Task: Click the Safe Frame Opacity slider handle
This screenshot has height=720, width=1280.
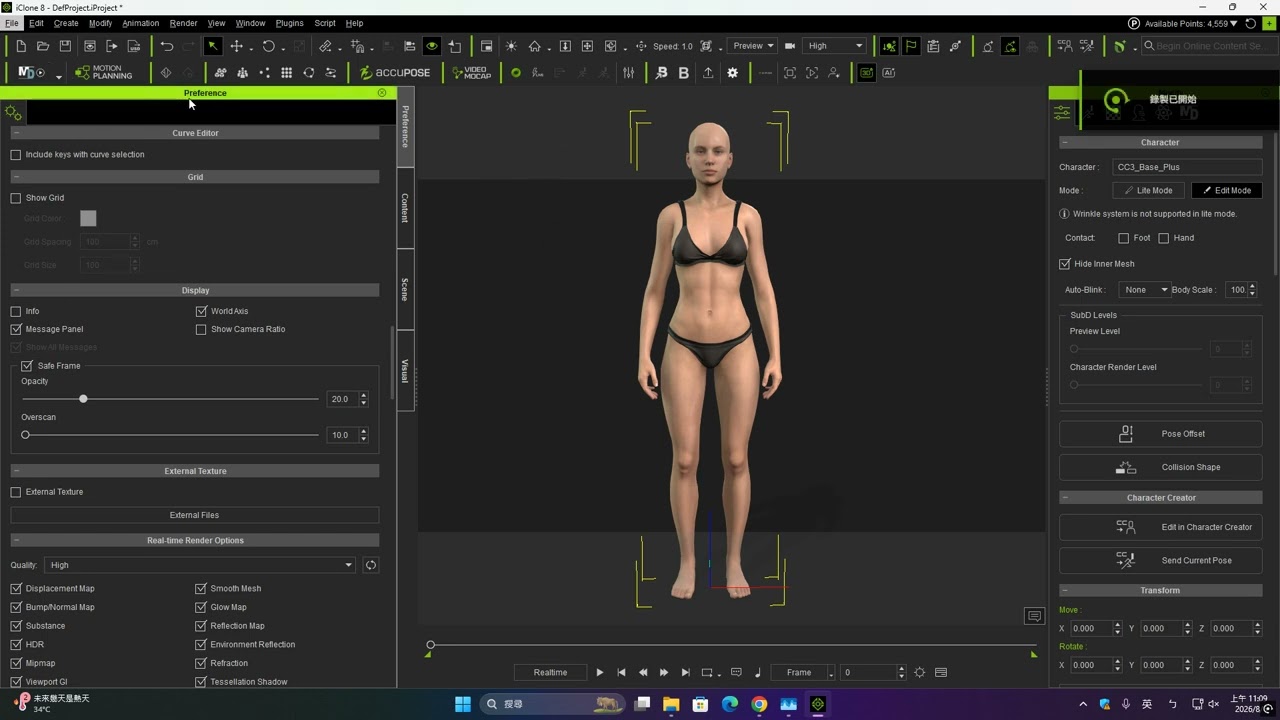Action: [x=83, y=399]
